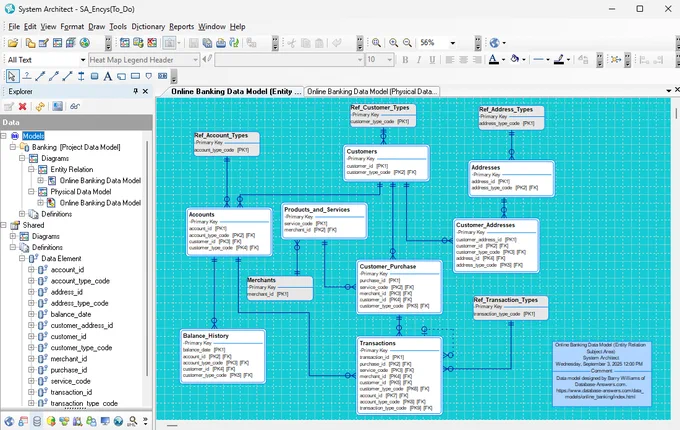
Task: Click the print icon in toolbar
Action: pyautogui.click(x=221, y=42)
